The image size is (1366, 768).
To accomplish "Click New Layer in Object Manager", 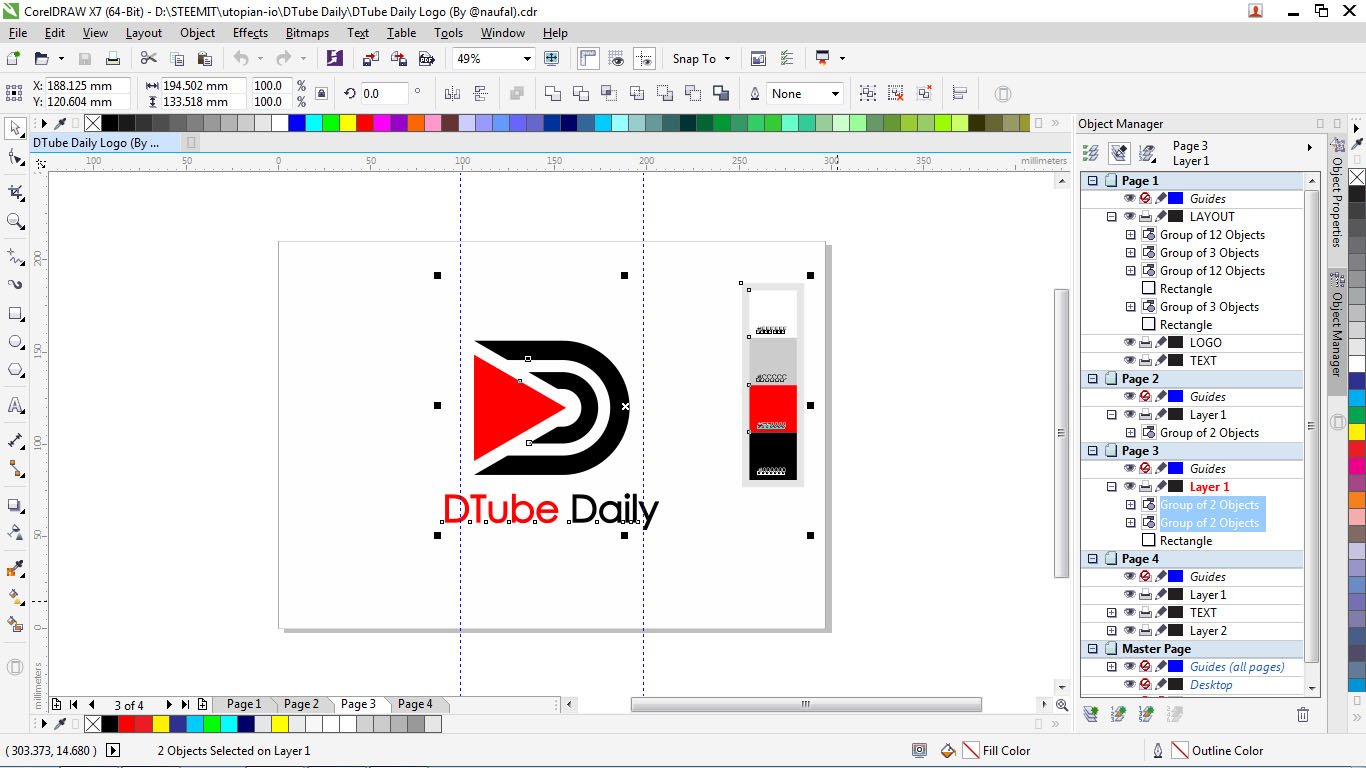I will pyautogui.click(x=1090, y=714).
